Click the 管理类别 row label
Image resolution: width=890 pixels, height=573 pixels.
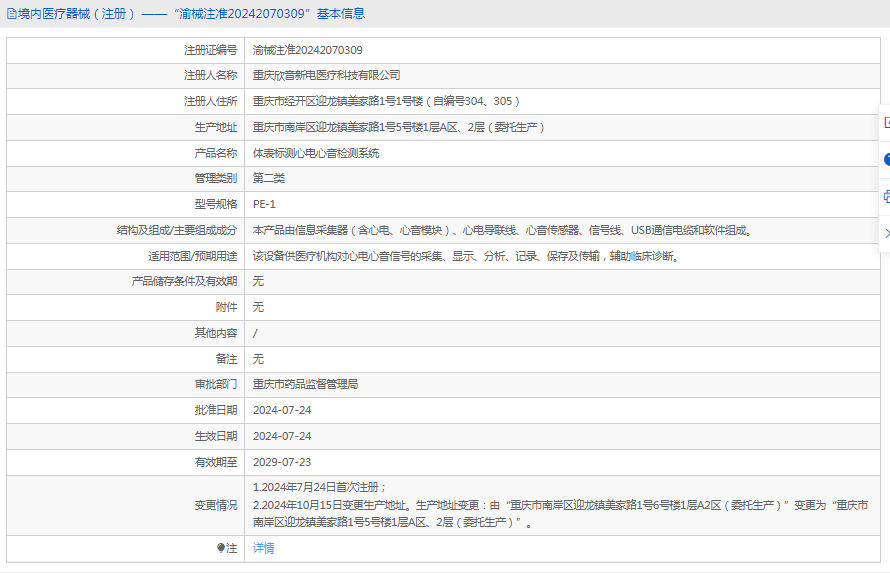click(216, 178)
